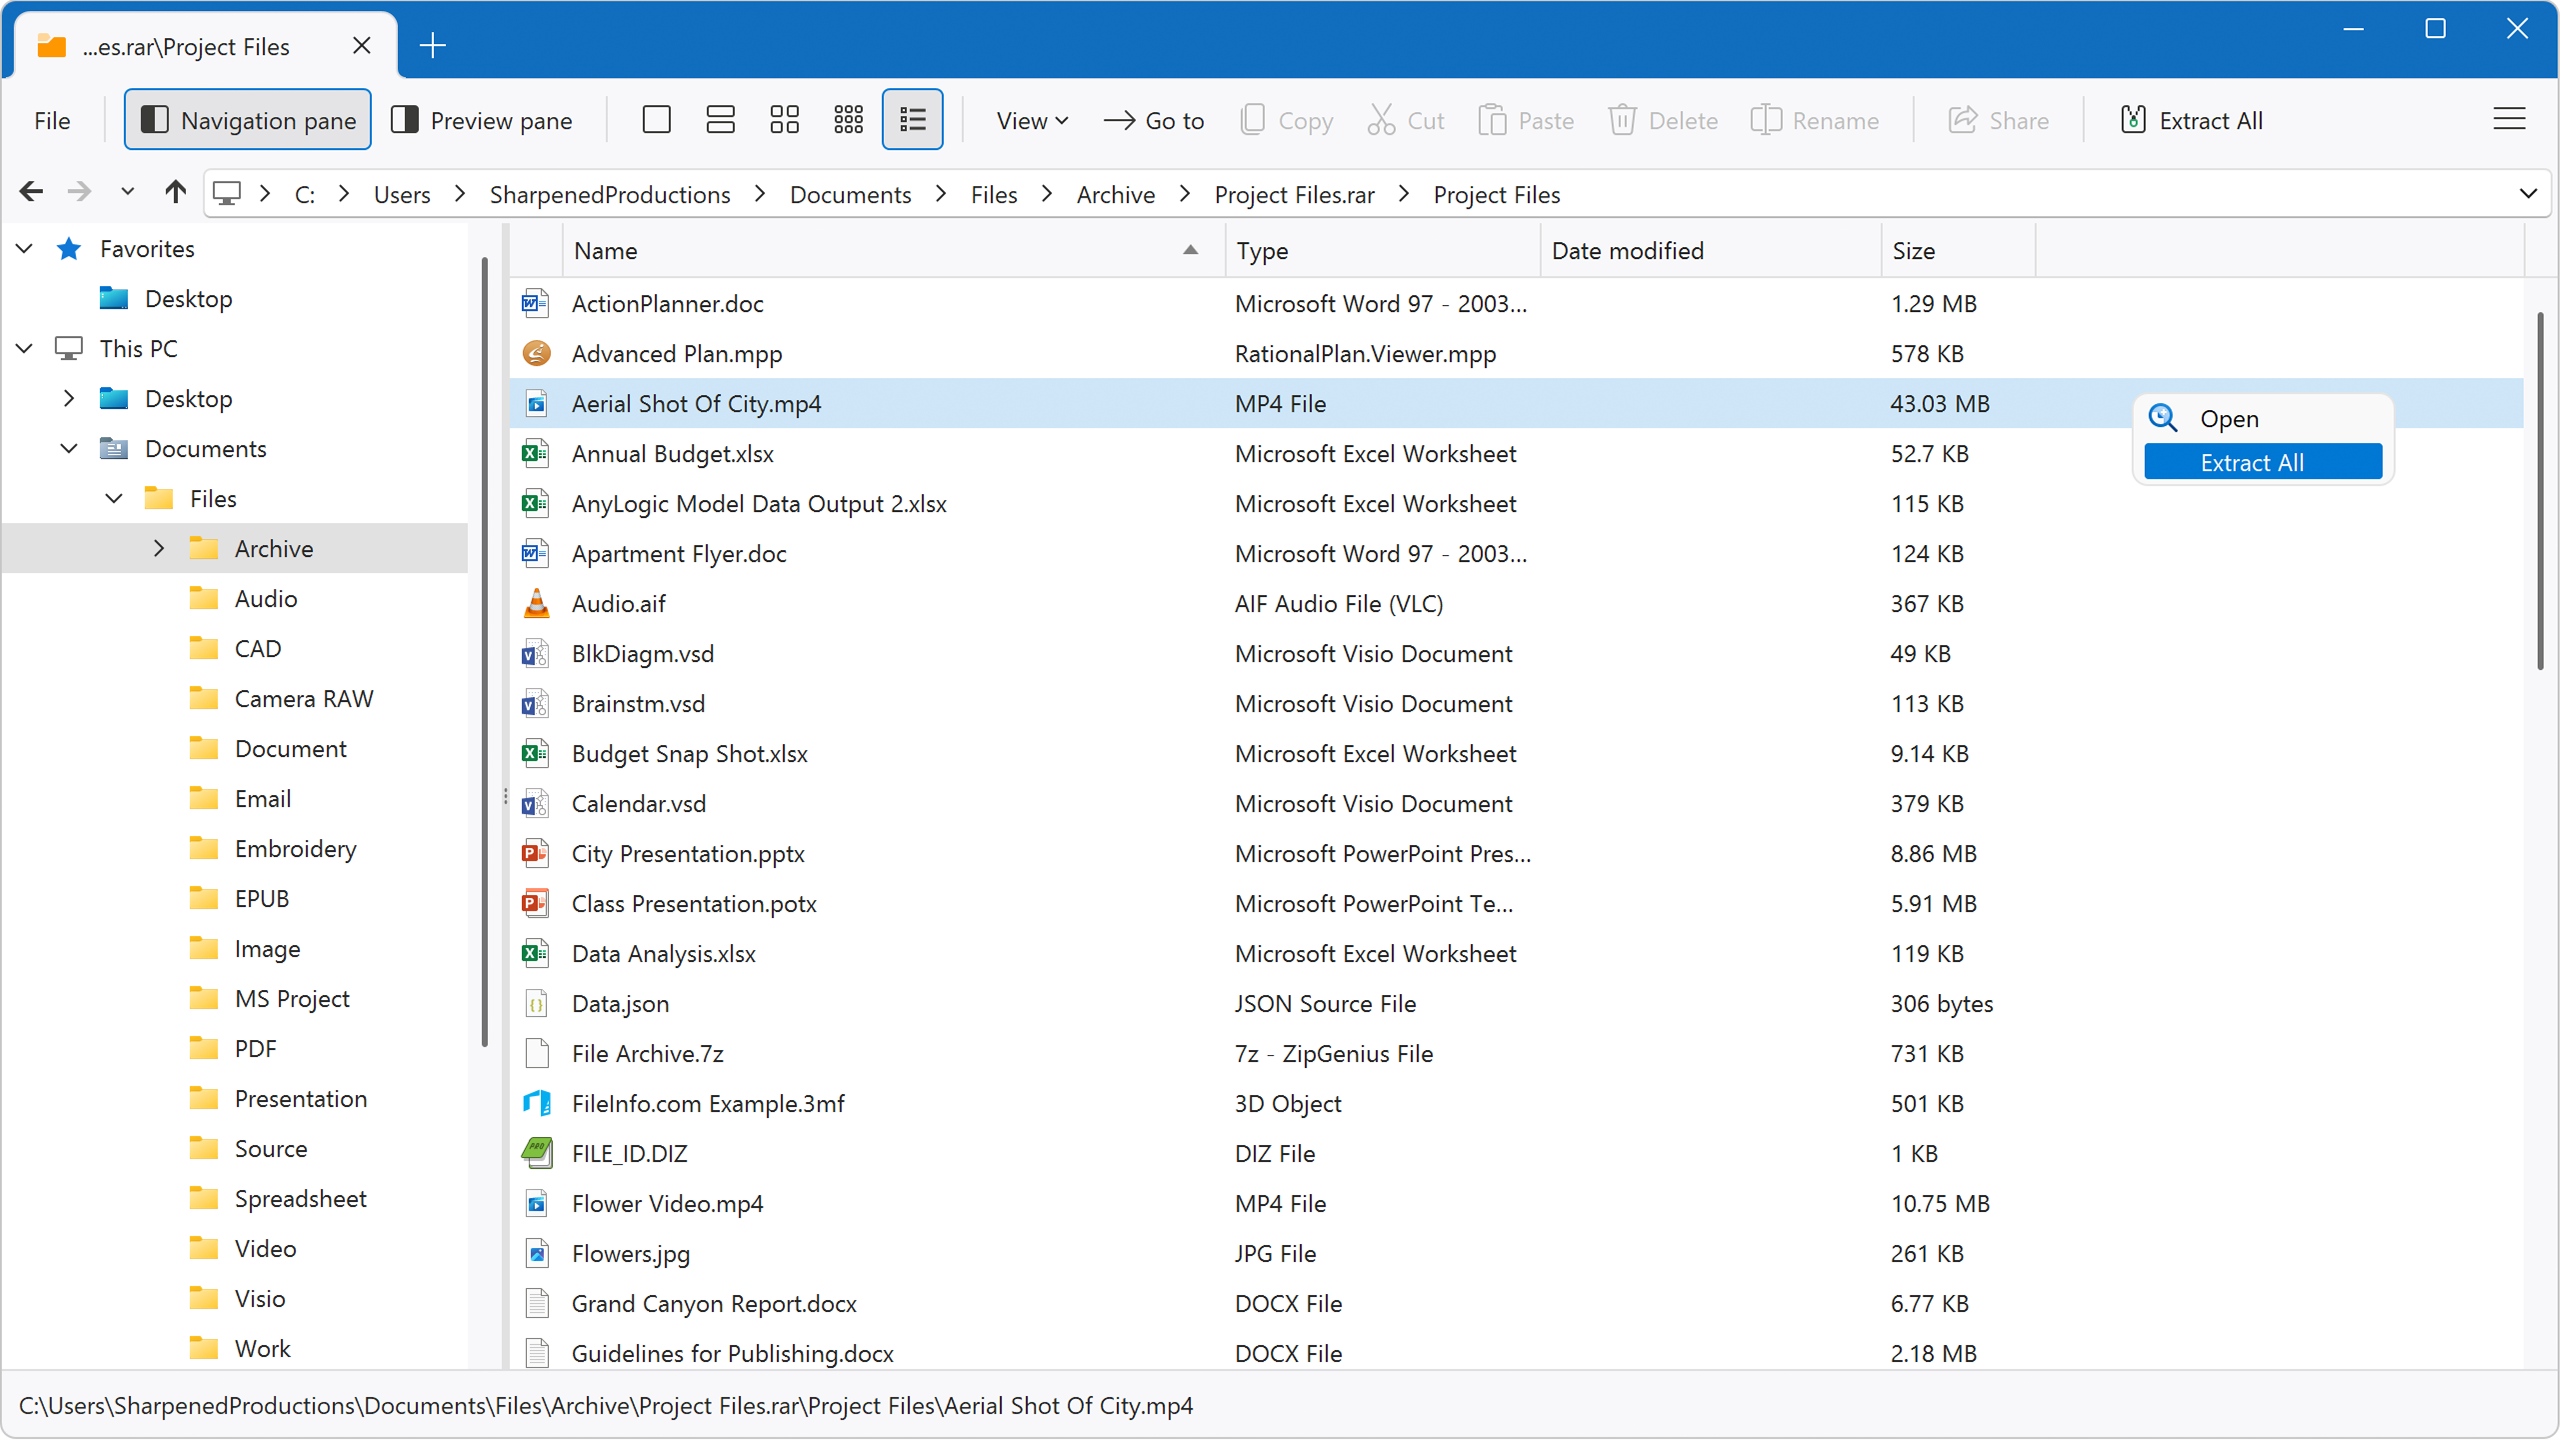Open a new File Explorer tab
The height and width of the screenshot is (1440, 2560).
click(433, 45)
